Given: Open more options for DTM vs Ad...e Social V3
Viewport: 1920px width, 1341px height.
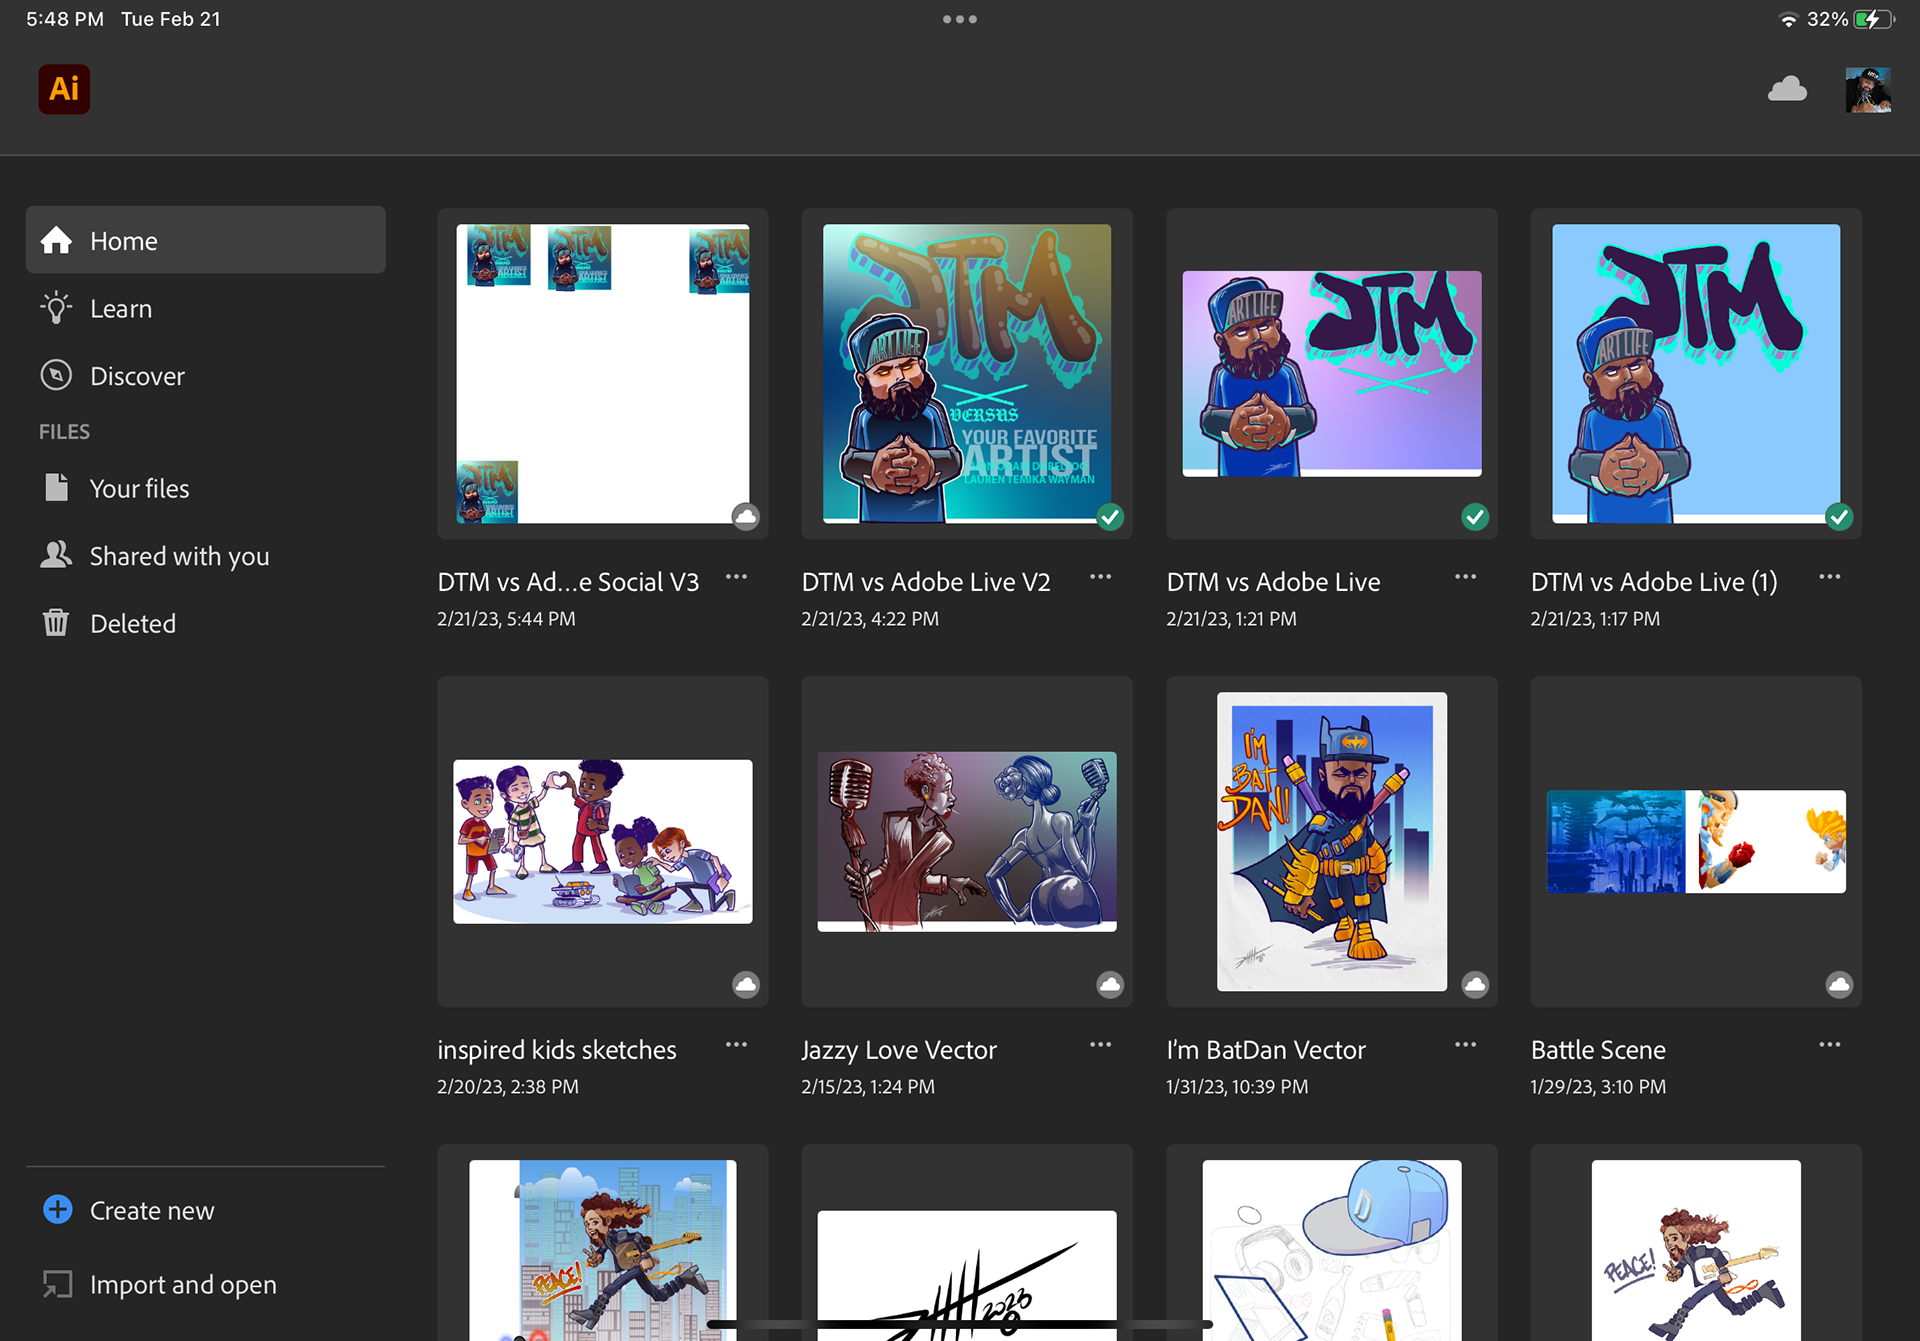Looking at the screenshot, I should [736, 577].
